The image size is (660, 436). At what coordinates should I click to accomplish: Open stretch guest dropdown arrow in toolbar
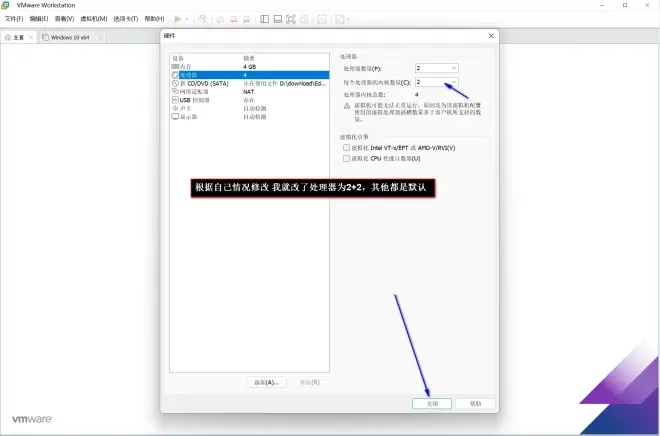[348, 19]
